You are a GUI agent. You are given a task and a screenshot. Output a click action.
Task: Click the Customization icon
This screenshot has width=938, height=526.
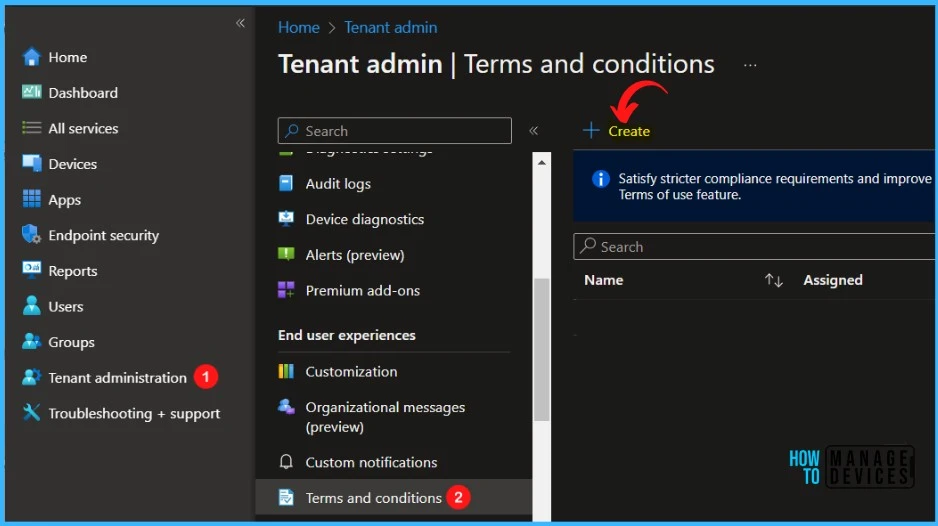286,372
